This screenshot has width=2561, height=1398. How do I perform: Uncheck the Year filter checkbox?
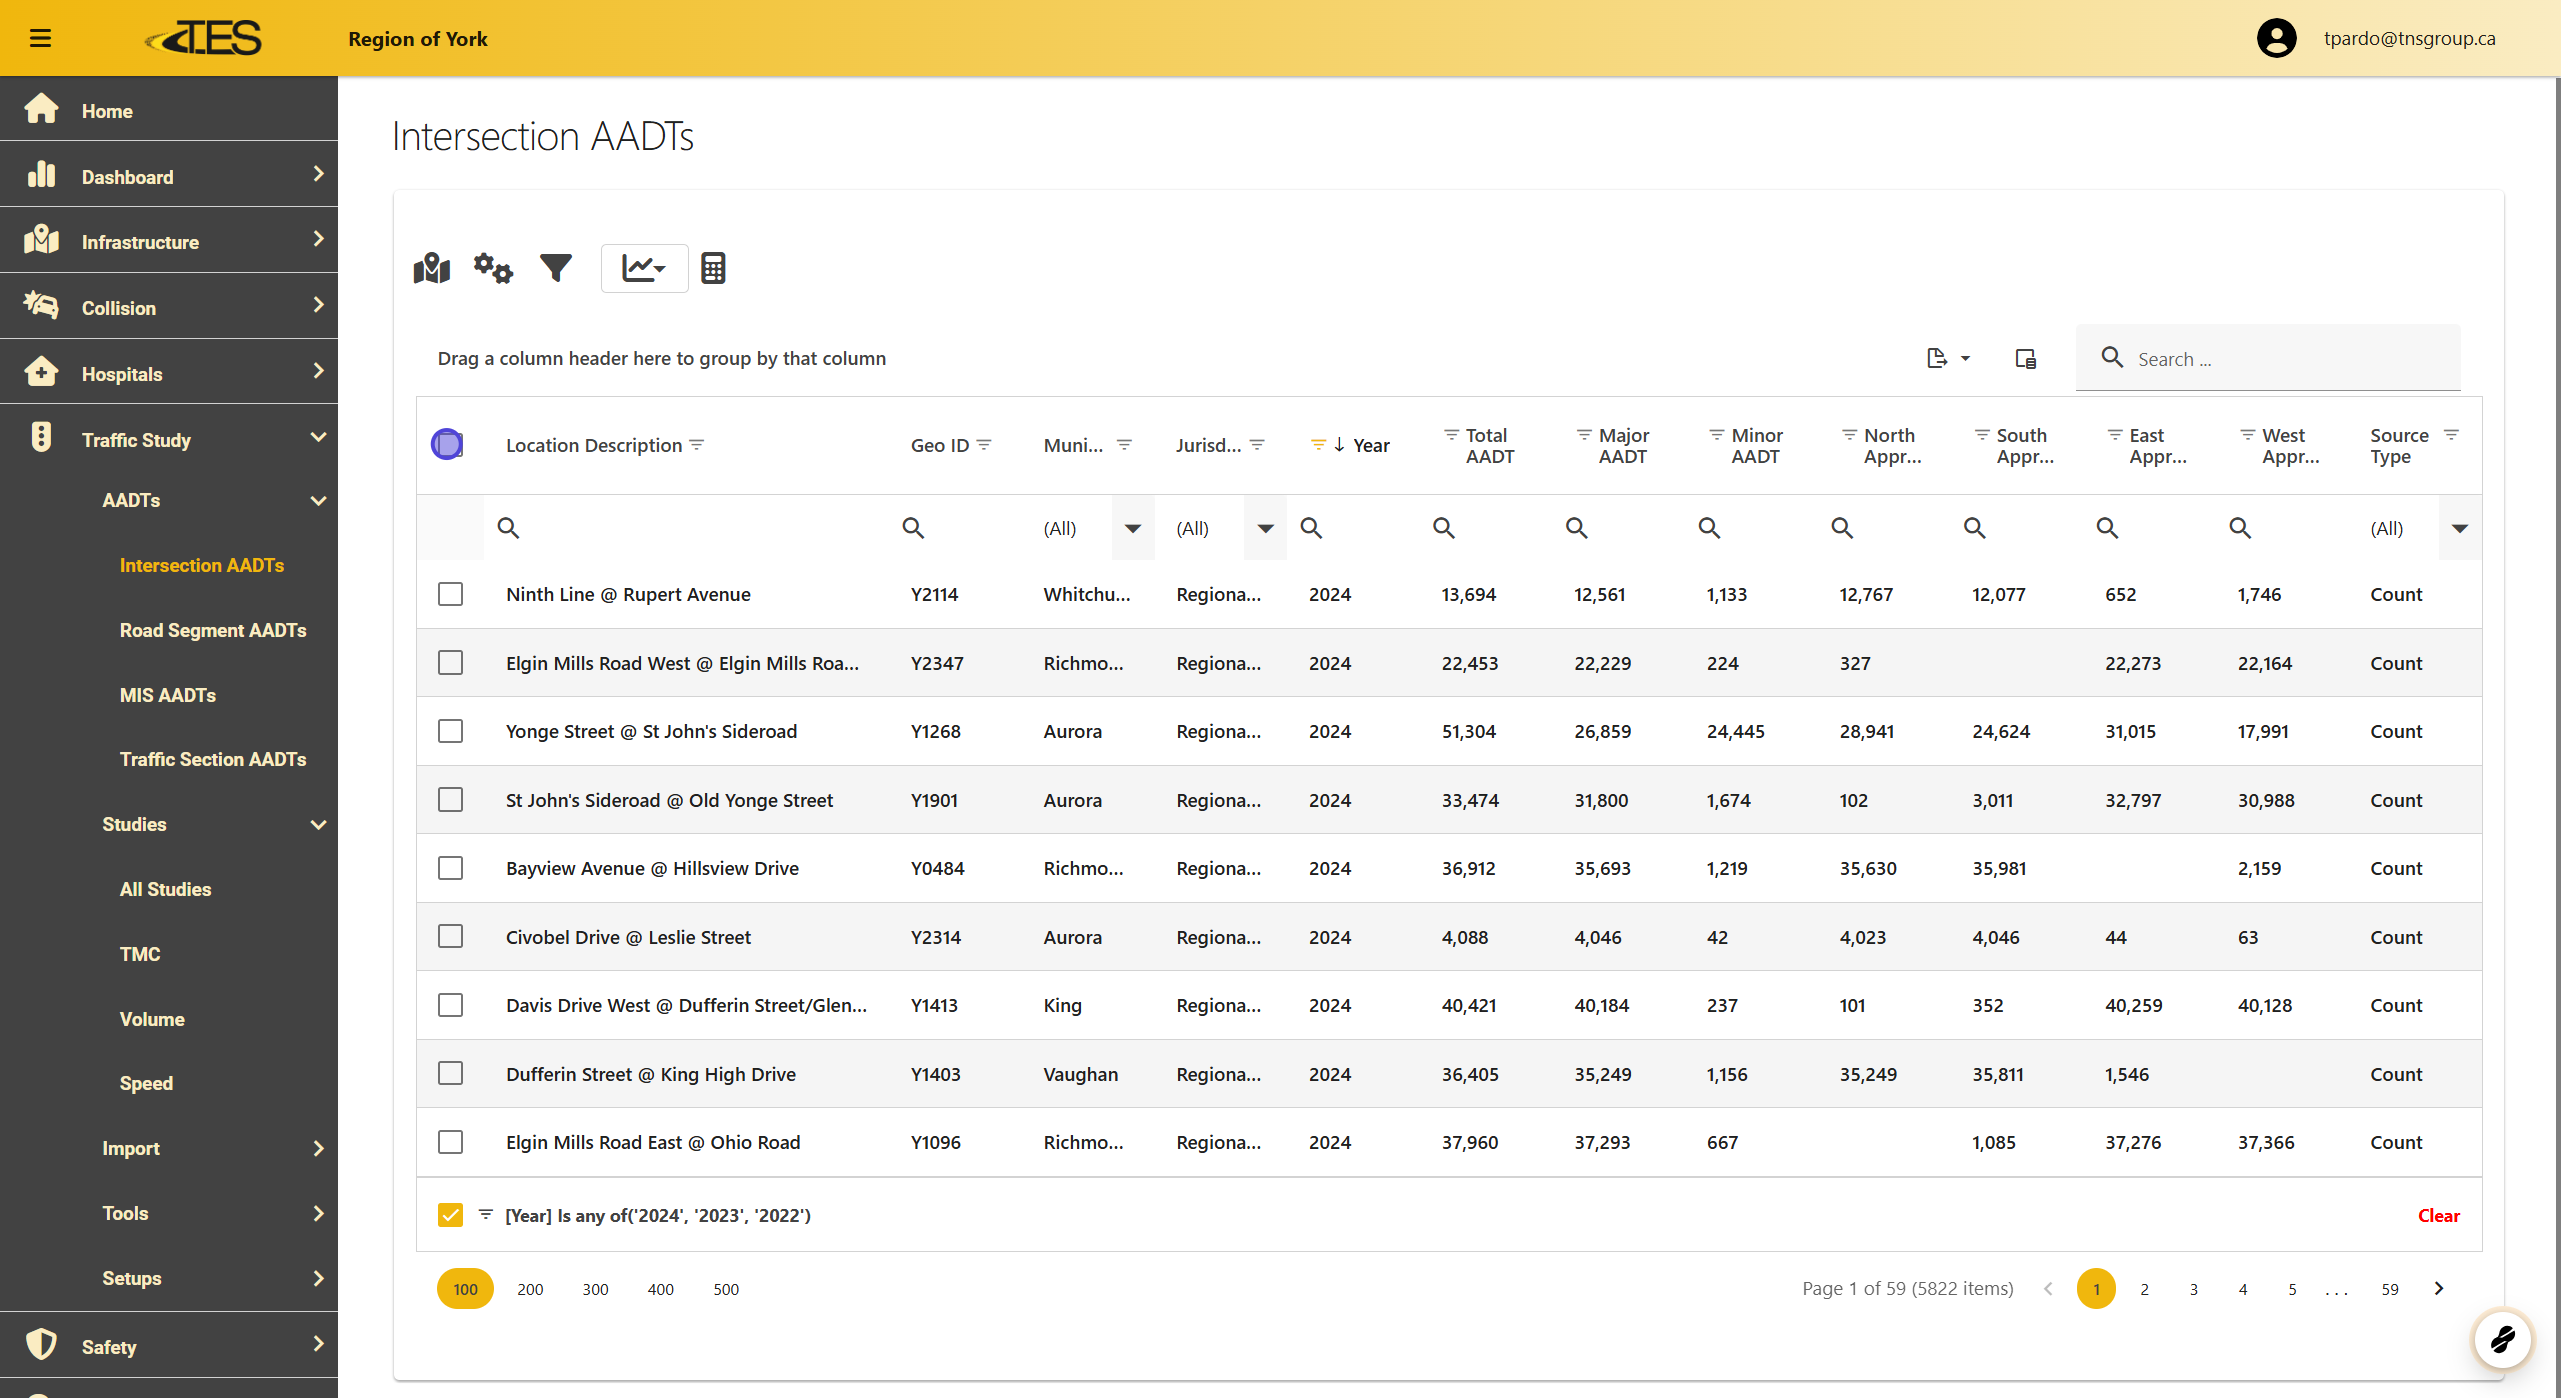tap(450, 1215)
